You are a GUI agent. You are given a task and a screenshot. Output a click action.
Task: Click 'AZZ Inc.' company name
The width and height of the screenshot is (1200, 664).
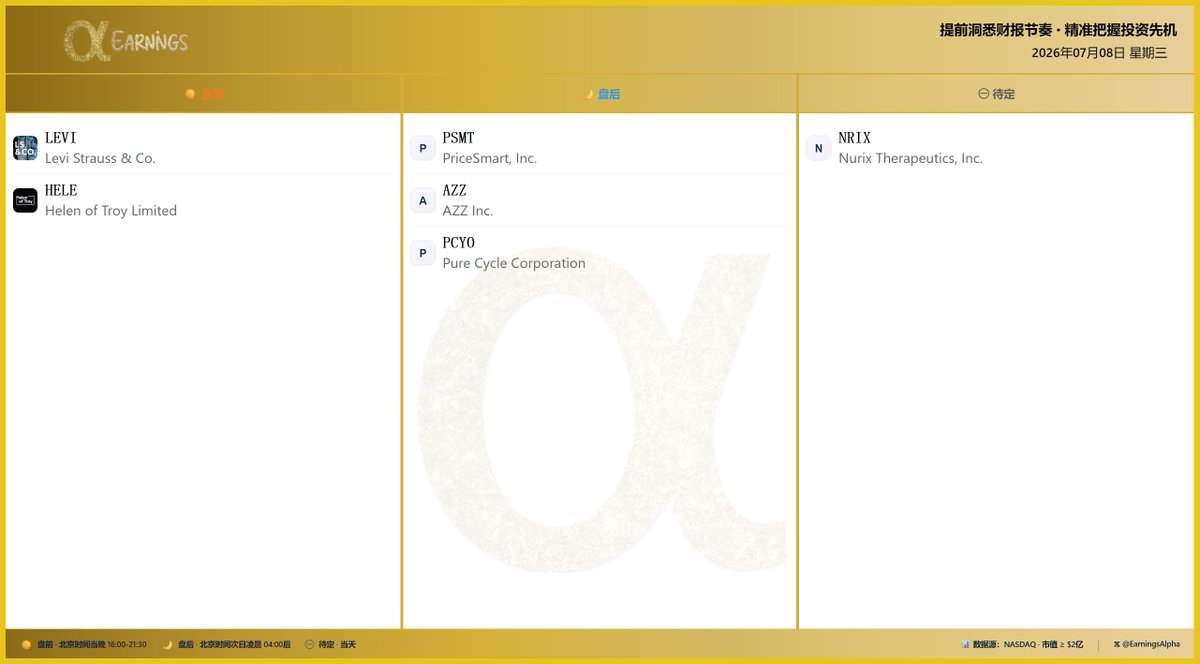[x=468, y=210]
